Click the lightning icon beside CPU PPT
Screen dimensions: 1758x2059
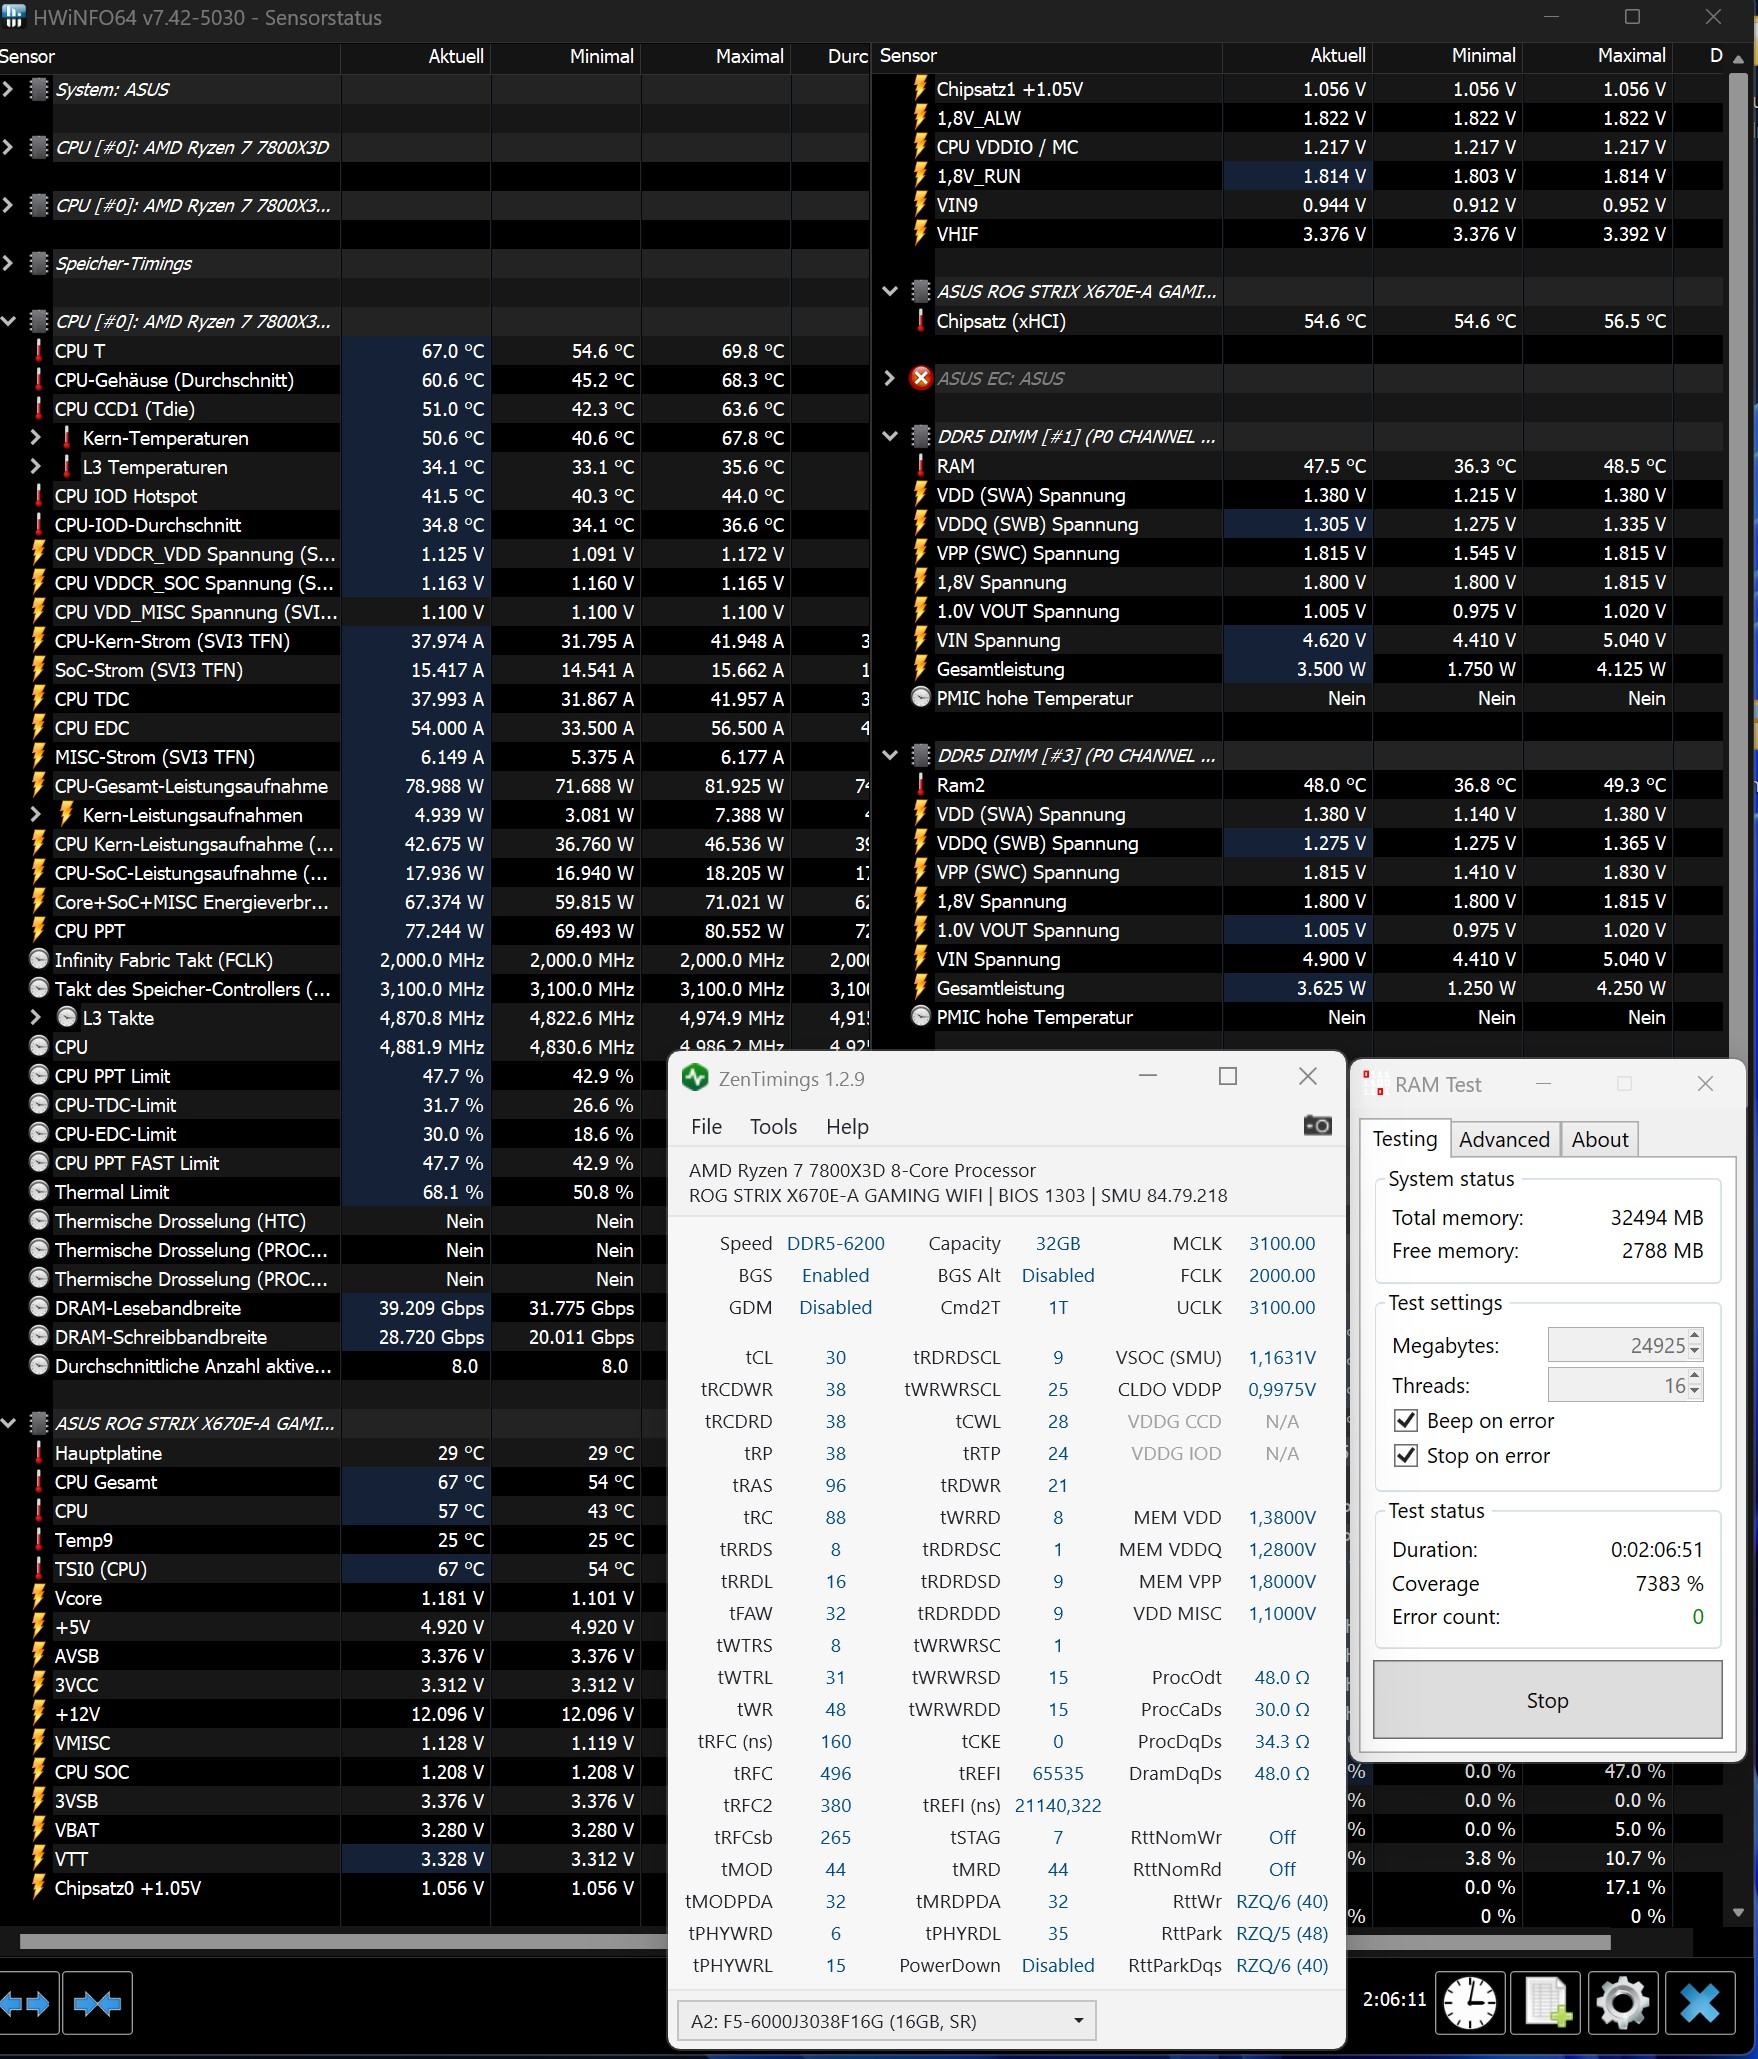(39, 930)
